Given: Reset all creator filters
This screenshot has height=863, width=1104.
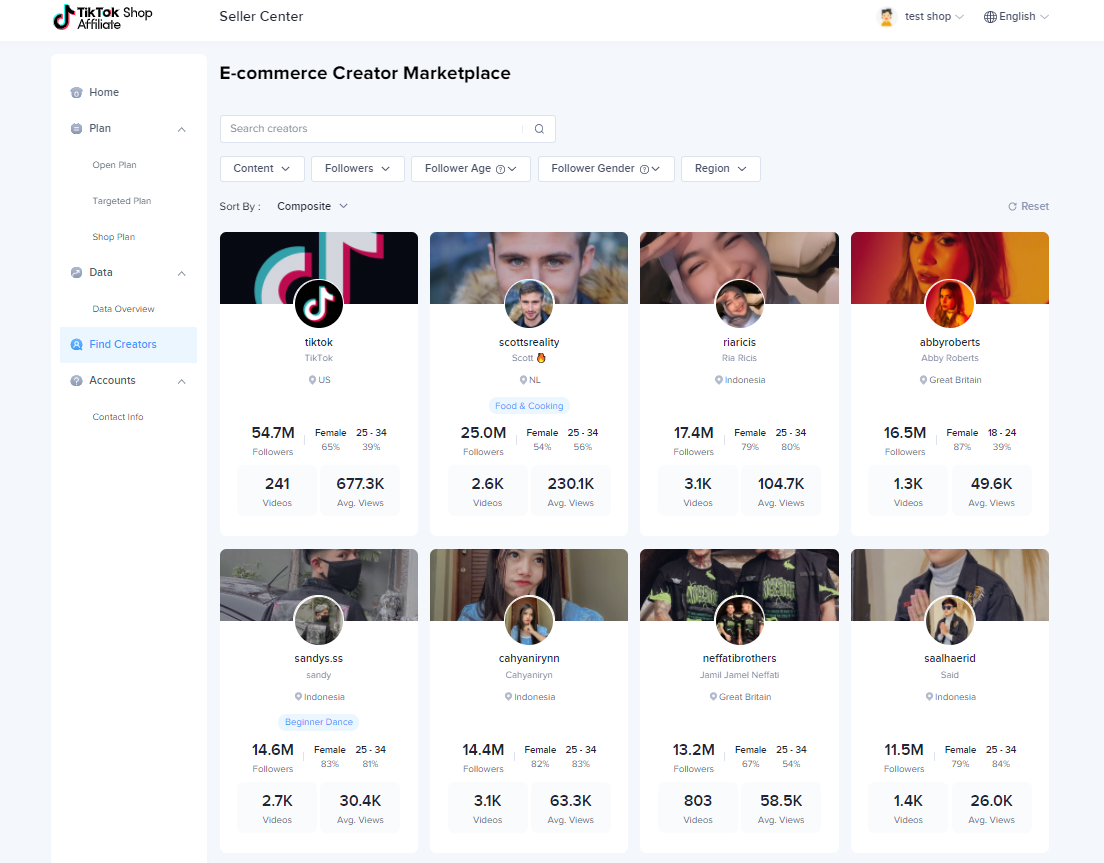Looking at the screenshot, I should [x=1028, y=206].
